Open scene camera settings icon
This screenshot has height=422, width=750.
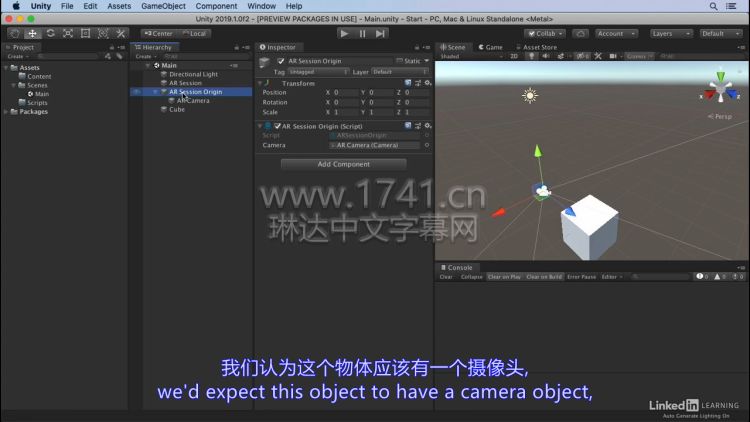pyautogui.click(x=613, y=56)
